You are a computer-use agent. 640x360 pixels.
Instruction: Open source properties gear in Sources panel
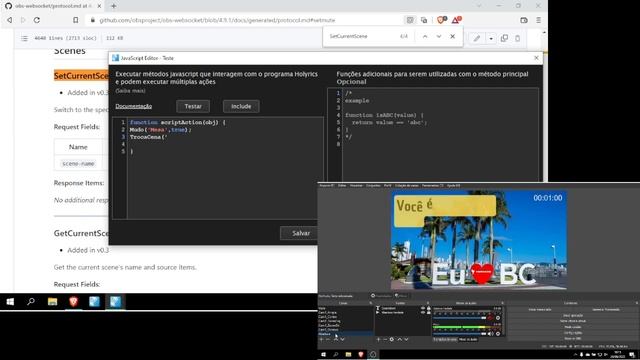tap(391, 340)
